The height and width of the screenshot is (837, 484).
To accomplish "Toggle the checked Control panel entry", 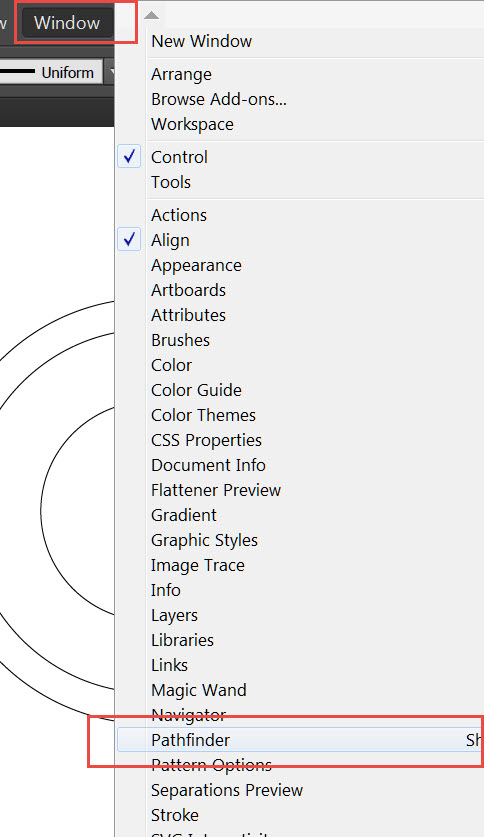I will (179, 157).
